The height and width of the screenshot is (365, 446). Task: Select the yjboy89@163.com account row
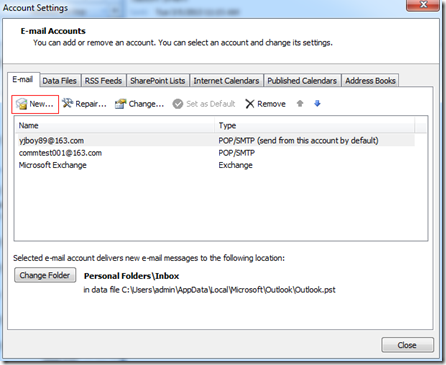click(x=215, y=141)
